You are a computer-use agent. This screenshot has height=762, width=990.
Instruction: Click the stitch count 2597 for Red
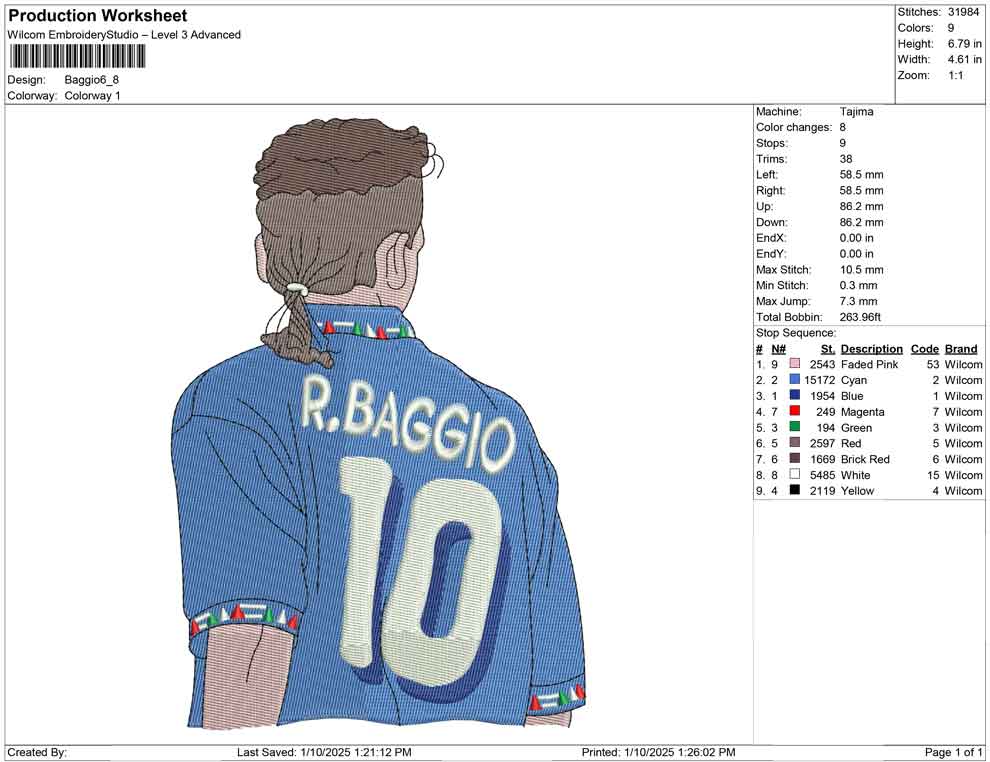tap(823, 443)
